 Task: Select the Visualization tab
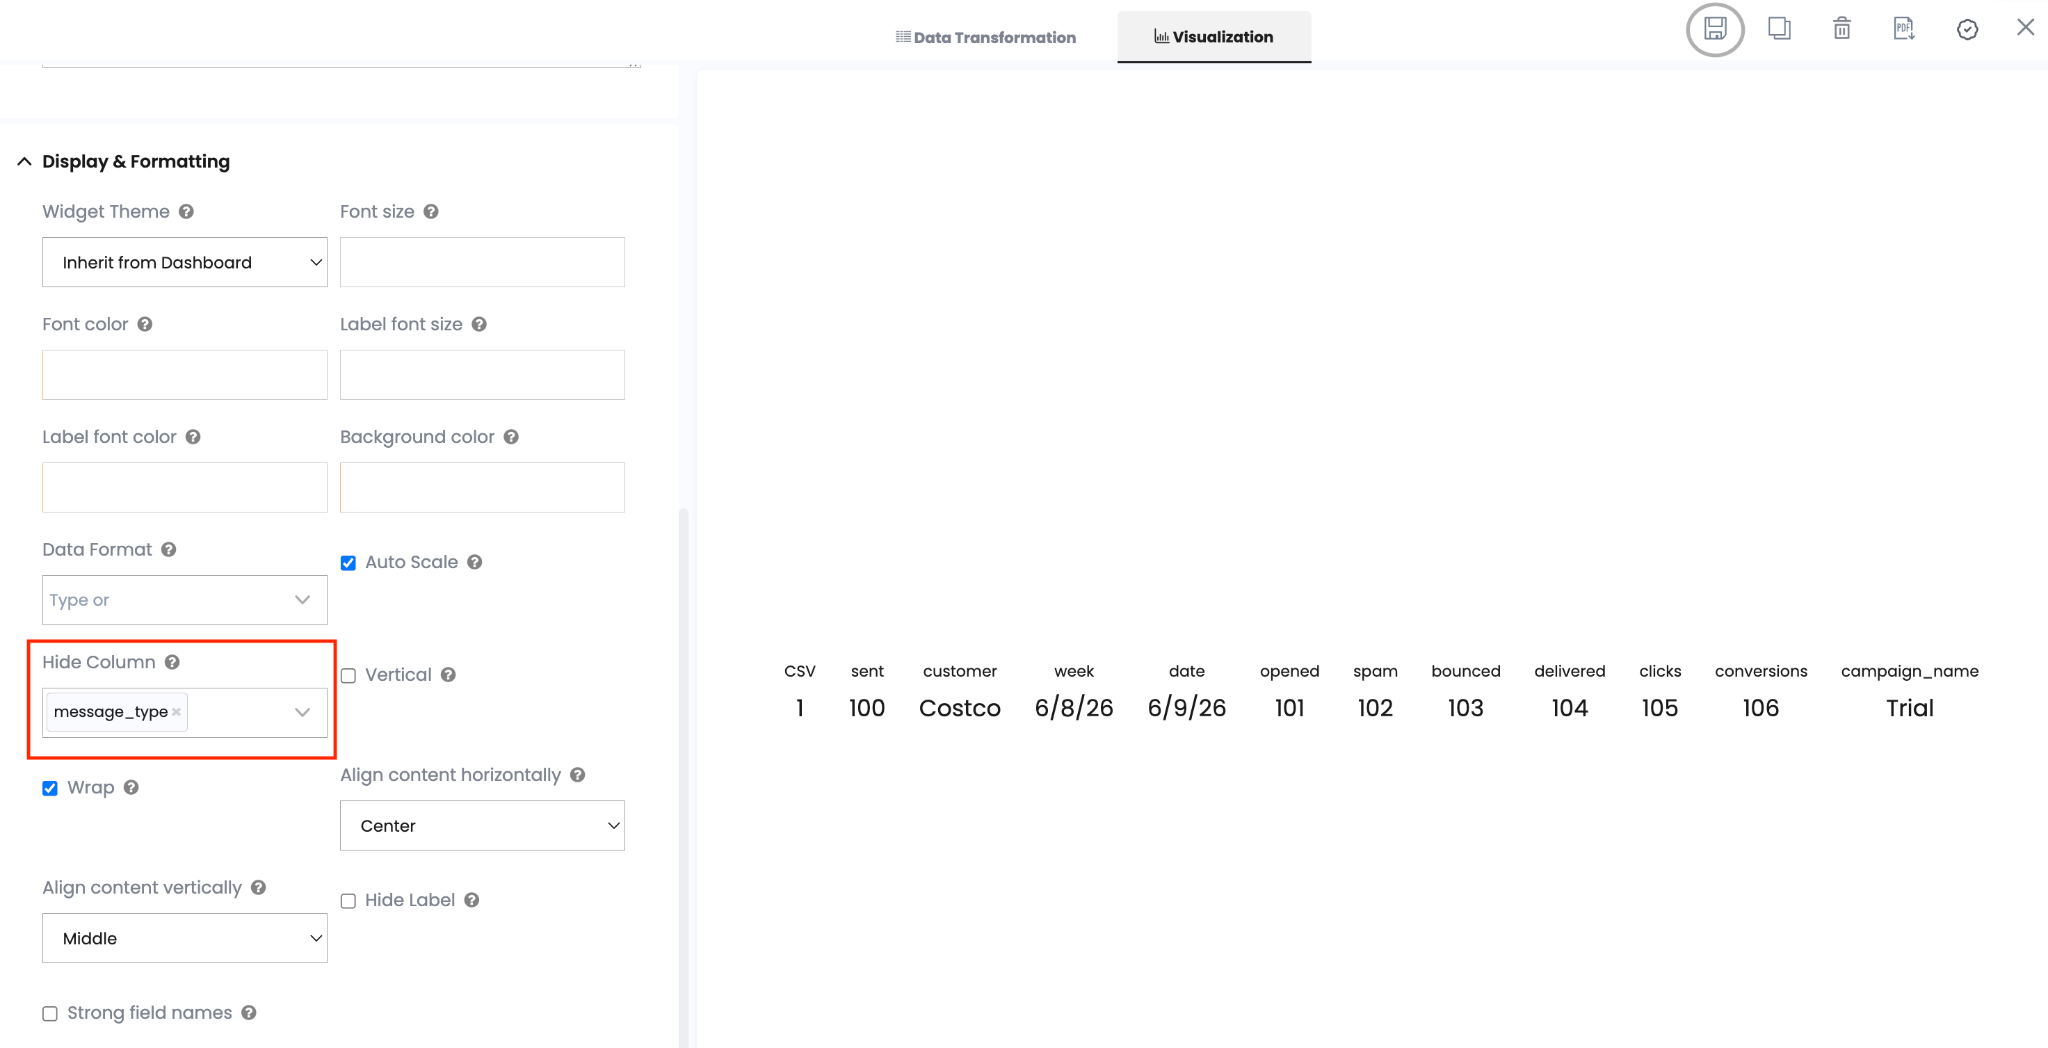[1214, 37]
